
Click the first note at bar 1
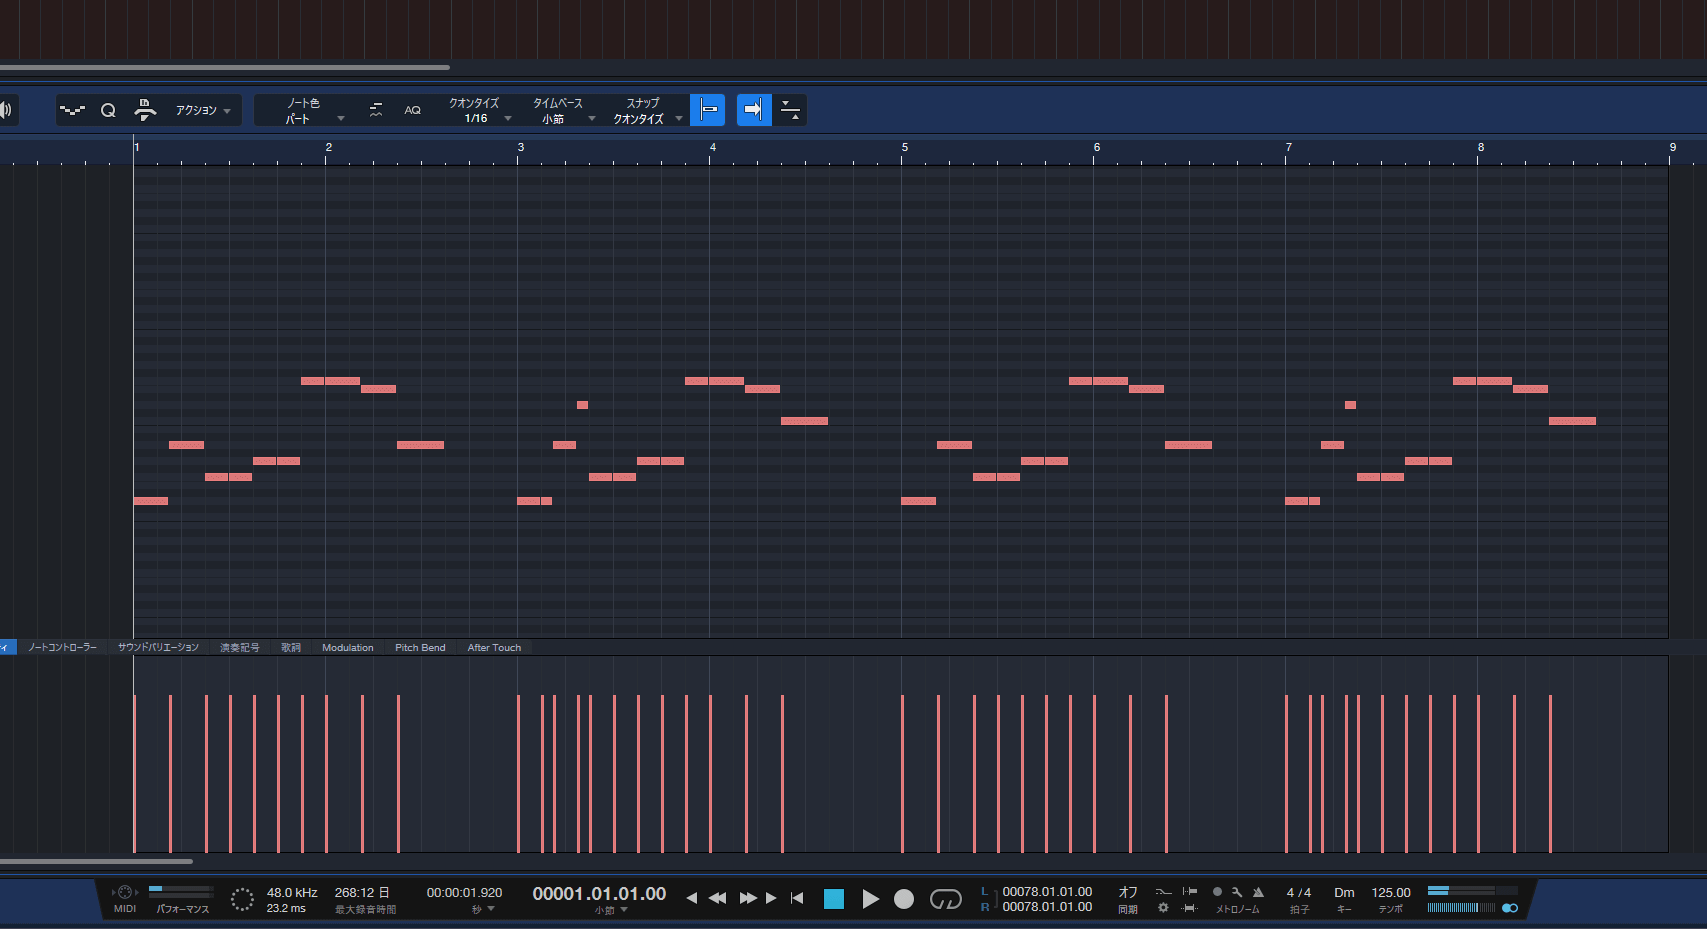pyautogui.click(x=151, y=501)
